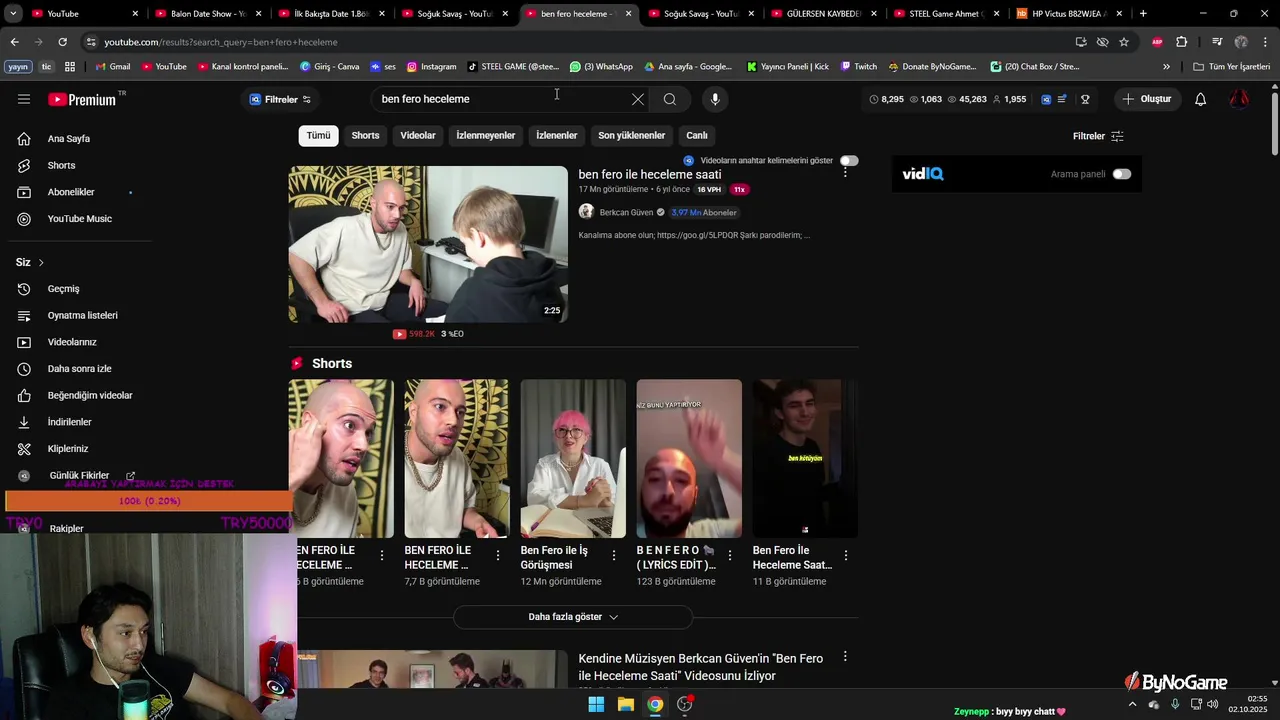Open the Gmail bookmark
The image size is (1280, 720).
click(113, 67)
